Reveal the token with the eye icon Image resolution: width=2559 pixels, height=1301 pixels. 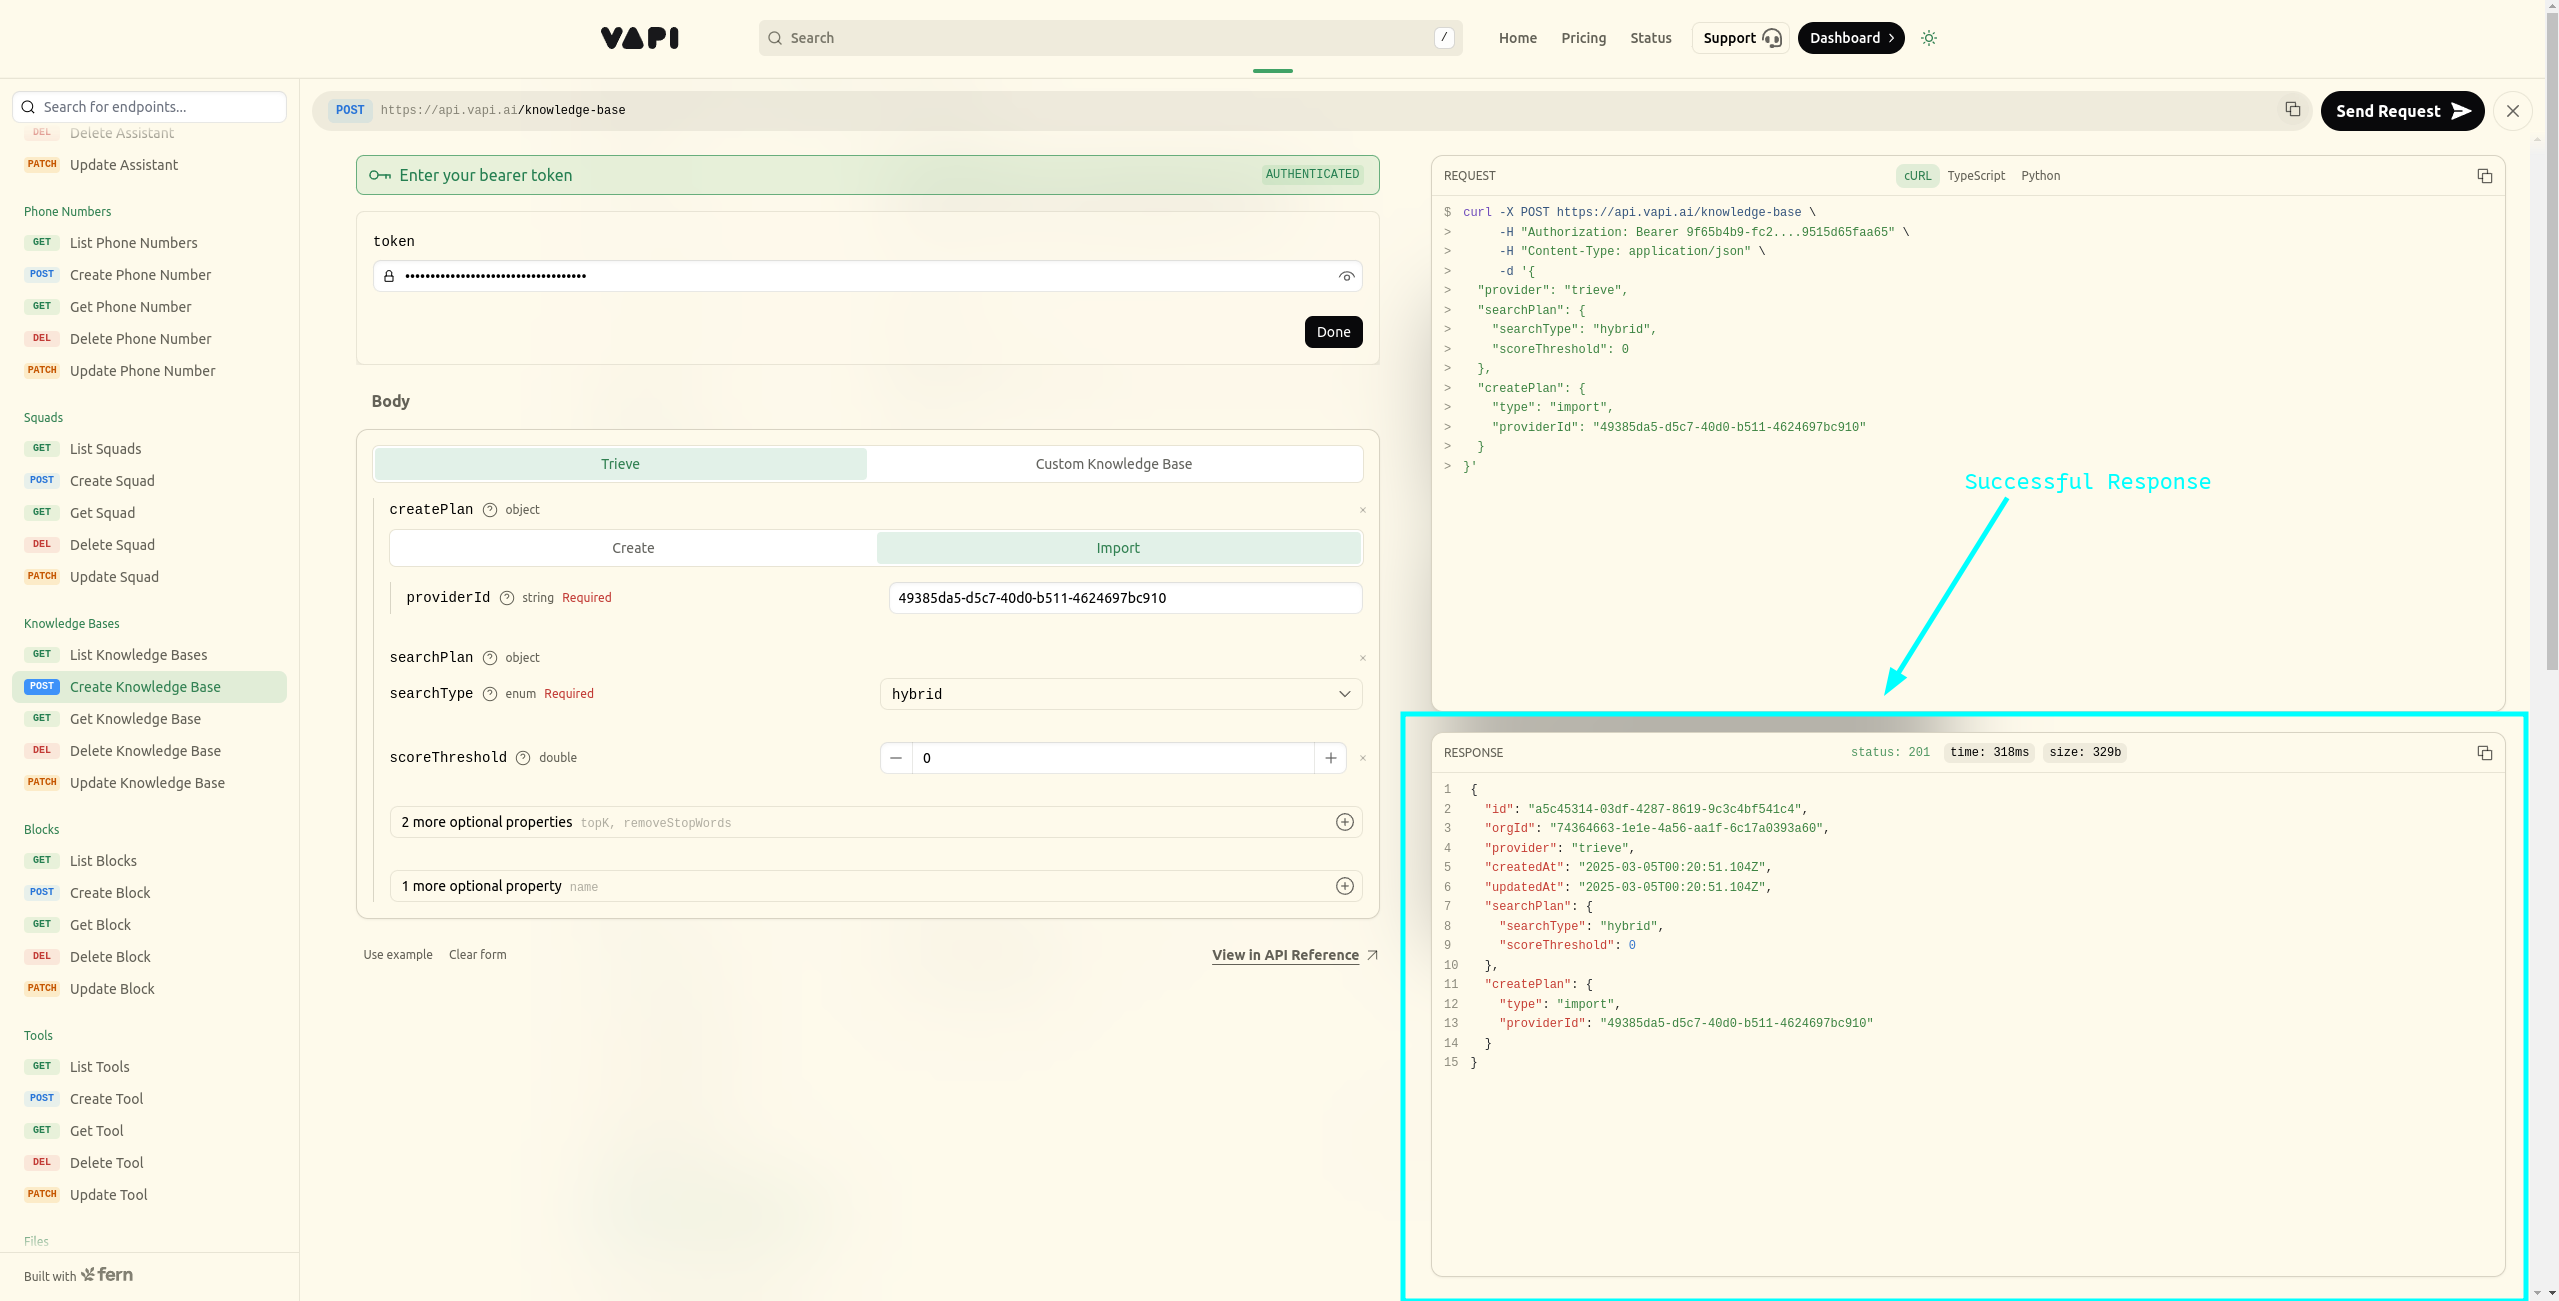coord(1347,276)
